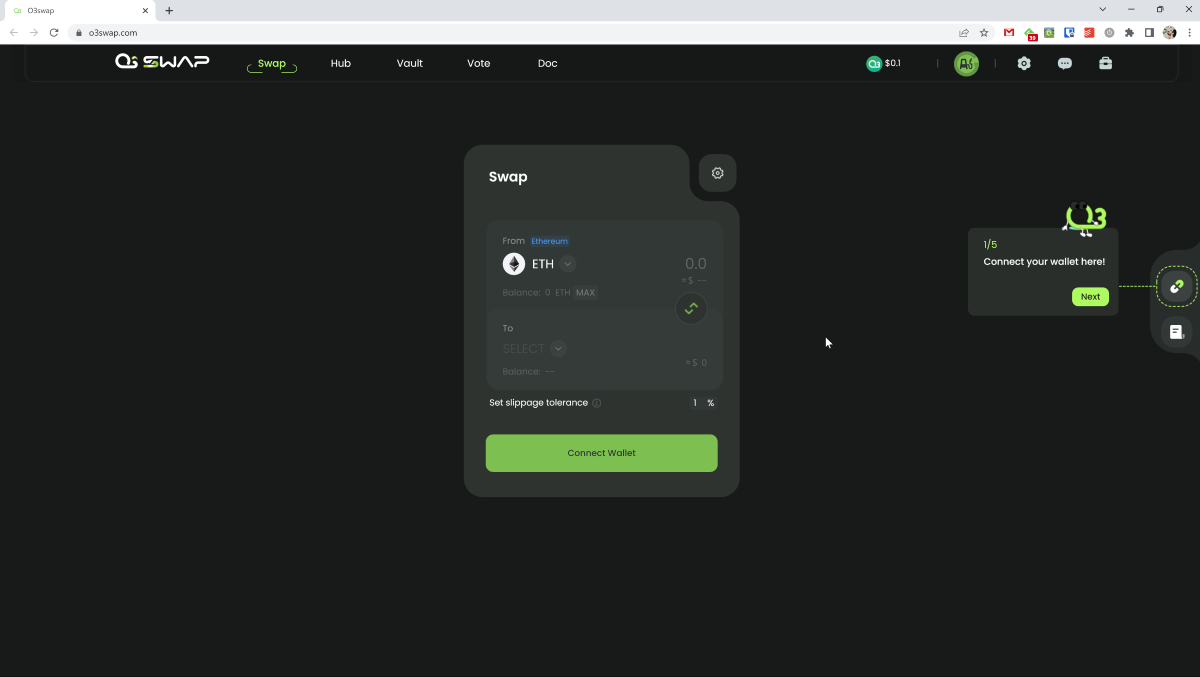The height and width of the screenshot is (677, 1200).
Task: Open new browser tab with plus button
Action: coord(169,10)
